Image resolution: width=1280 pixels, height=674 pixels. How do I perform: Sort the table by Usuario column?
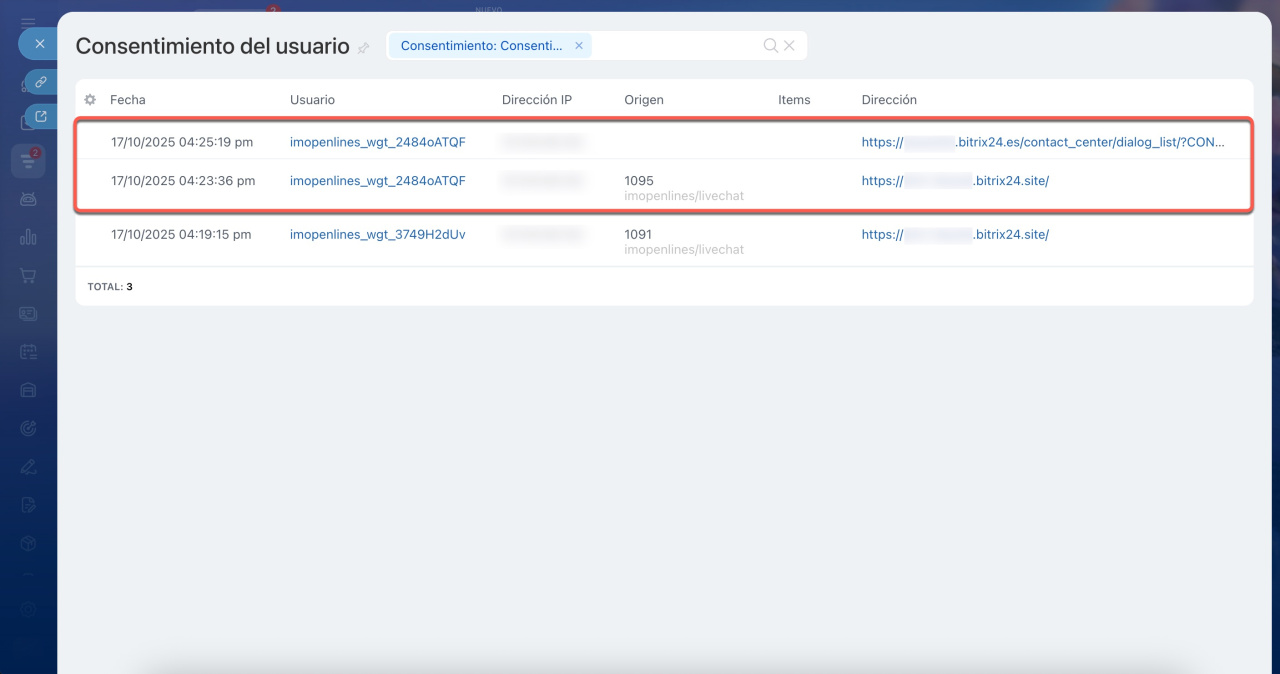(x=312, y=100)
